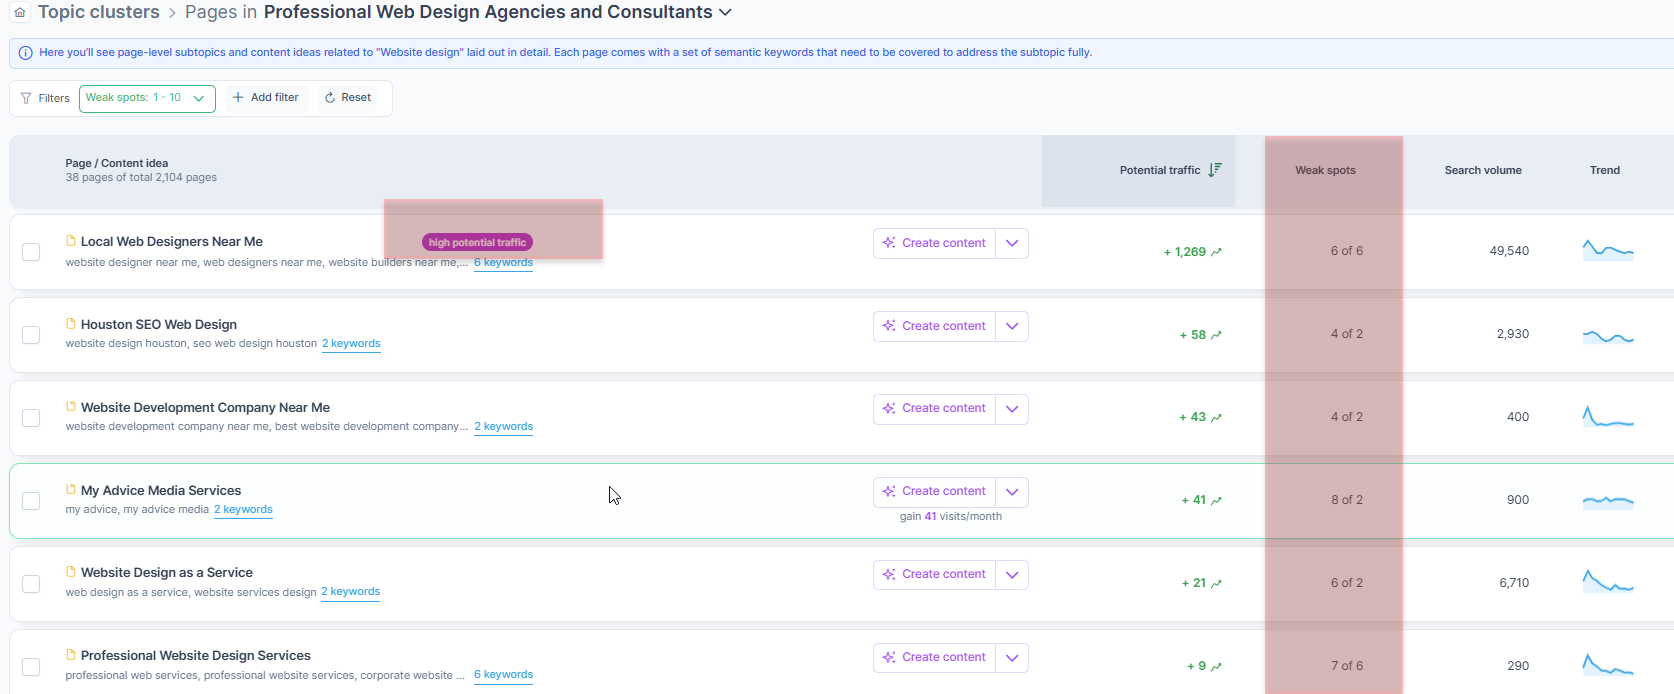Click the info icon in the banner
This screenshot has height=694, width=1674.
tap(26, 53)
